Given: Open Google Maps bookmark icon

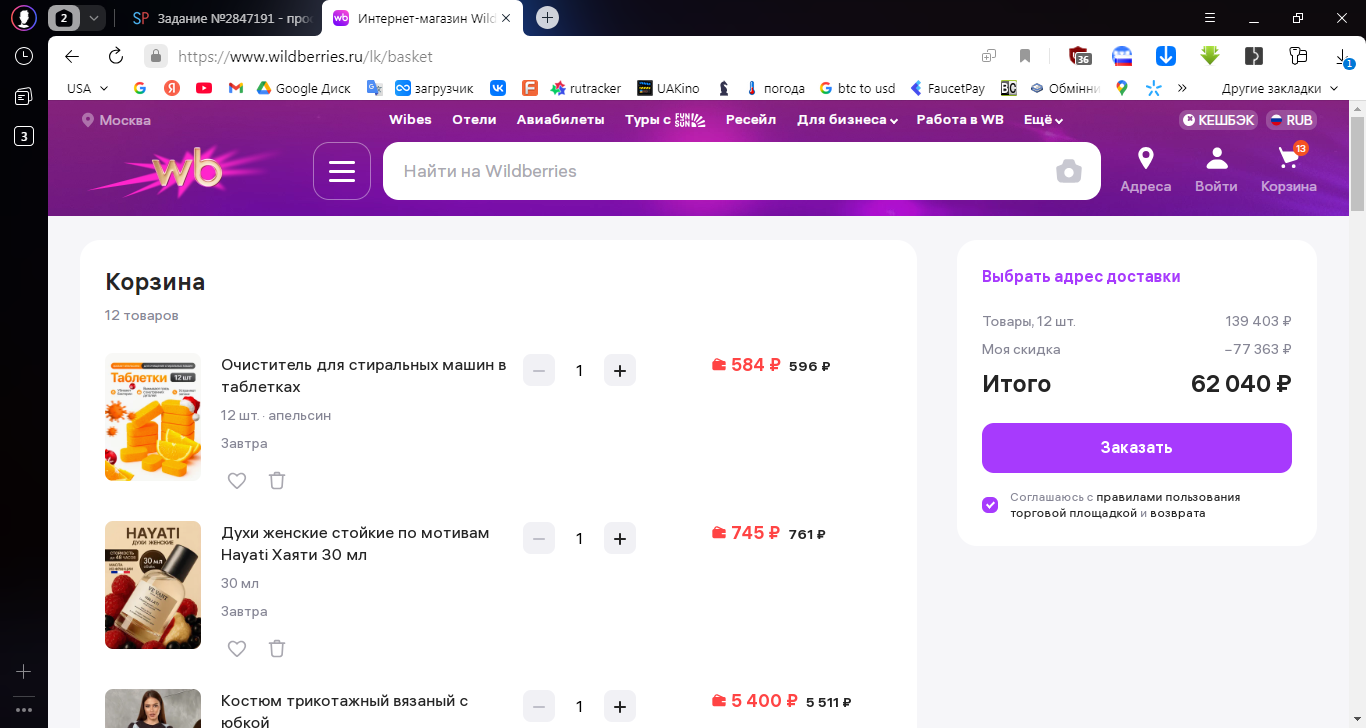Looking at the screenshot, I should [1122, 88].
